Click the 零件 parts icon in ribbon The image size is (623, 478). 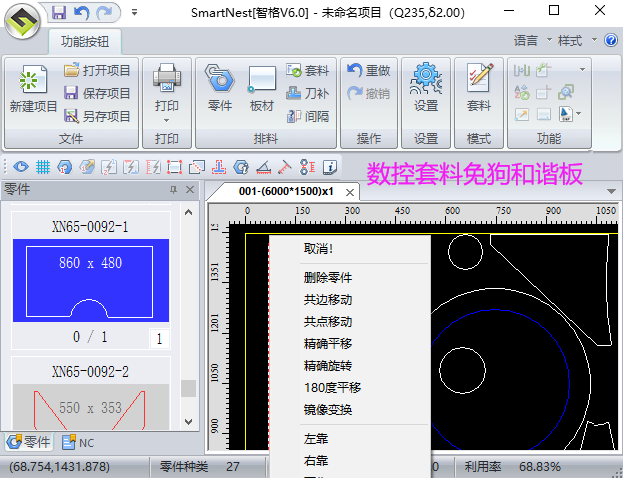[220, 88]
